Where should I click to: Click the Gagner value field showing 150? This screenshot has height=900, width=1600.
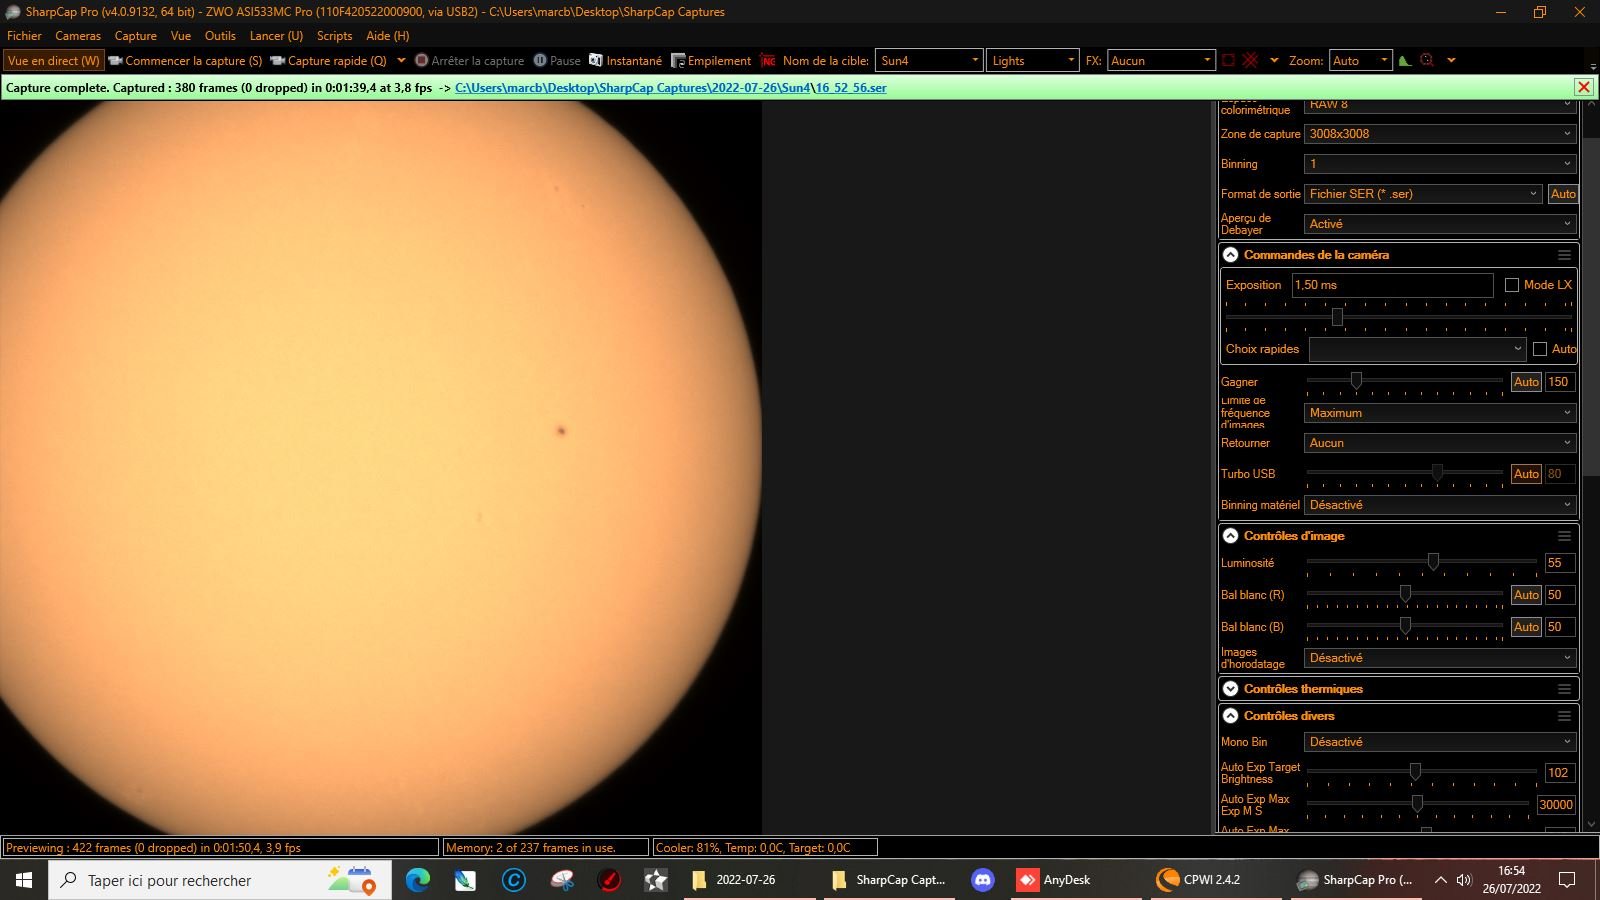pyautogui.click(x=1560, y=382)
